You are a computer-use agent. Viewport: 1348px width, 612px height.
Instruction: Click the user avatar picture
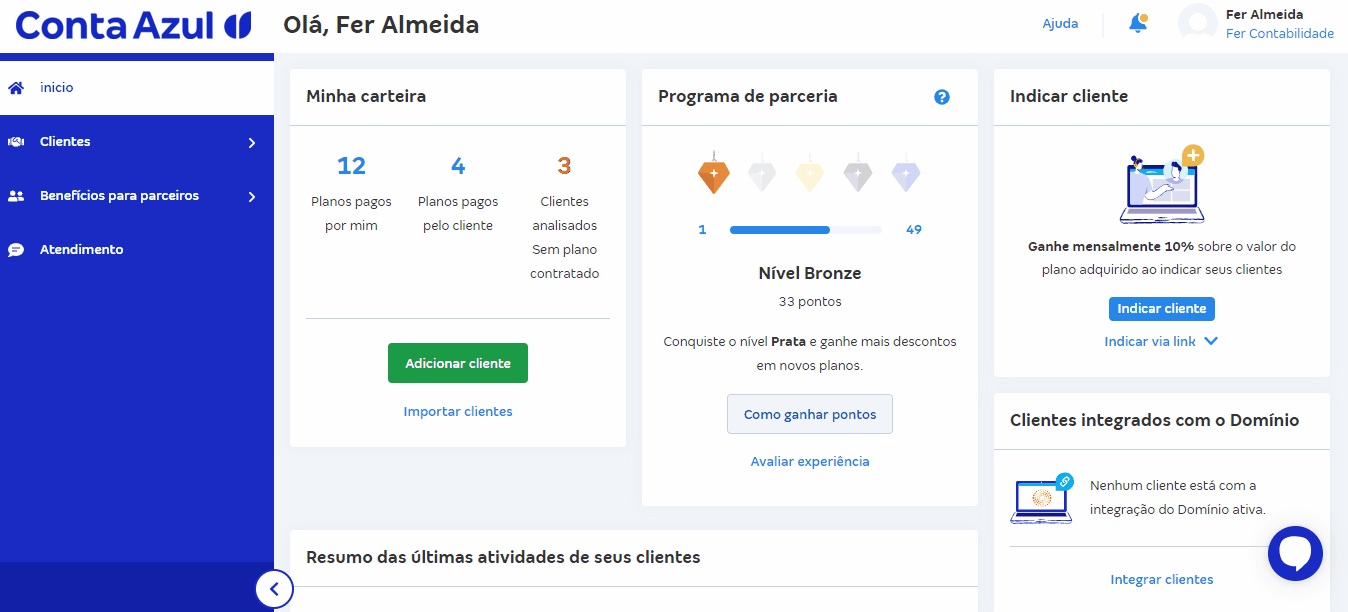(1197, 24)
